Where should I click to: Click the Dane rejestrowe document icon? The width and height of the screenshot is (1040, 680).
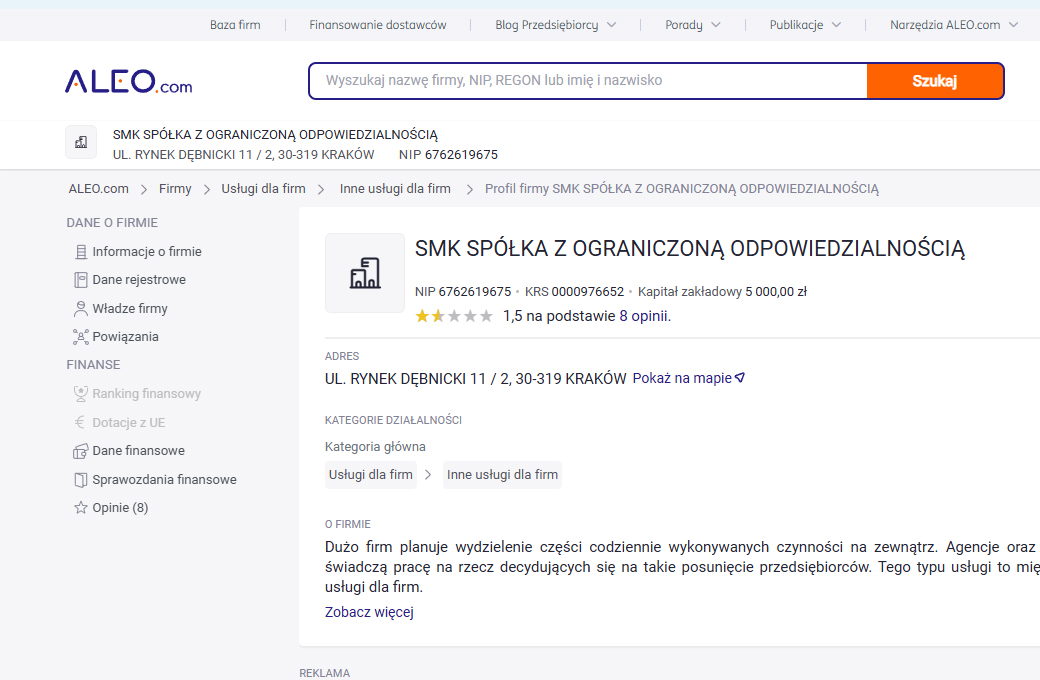(81, 280)
